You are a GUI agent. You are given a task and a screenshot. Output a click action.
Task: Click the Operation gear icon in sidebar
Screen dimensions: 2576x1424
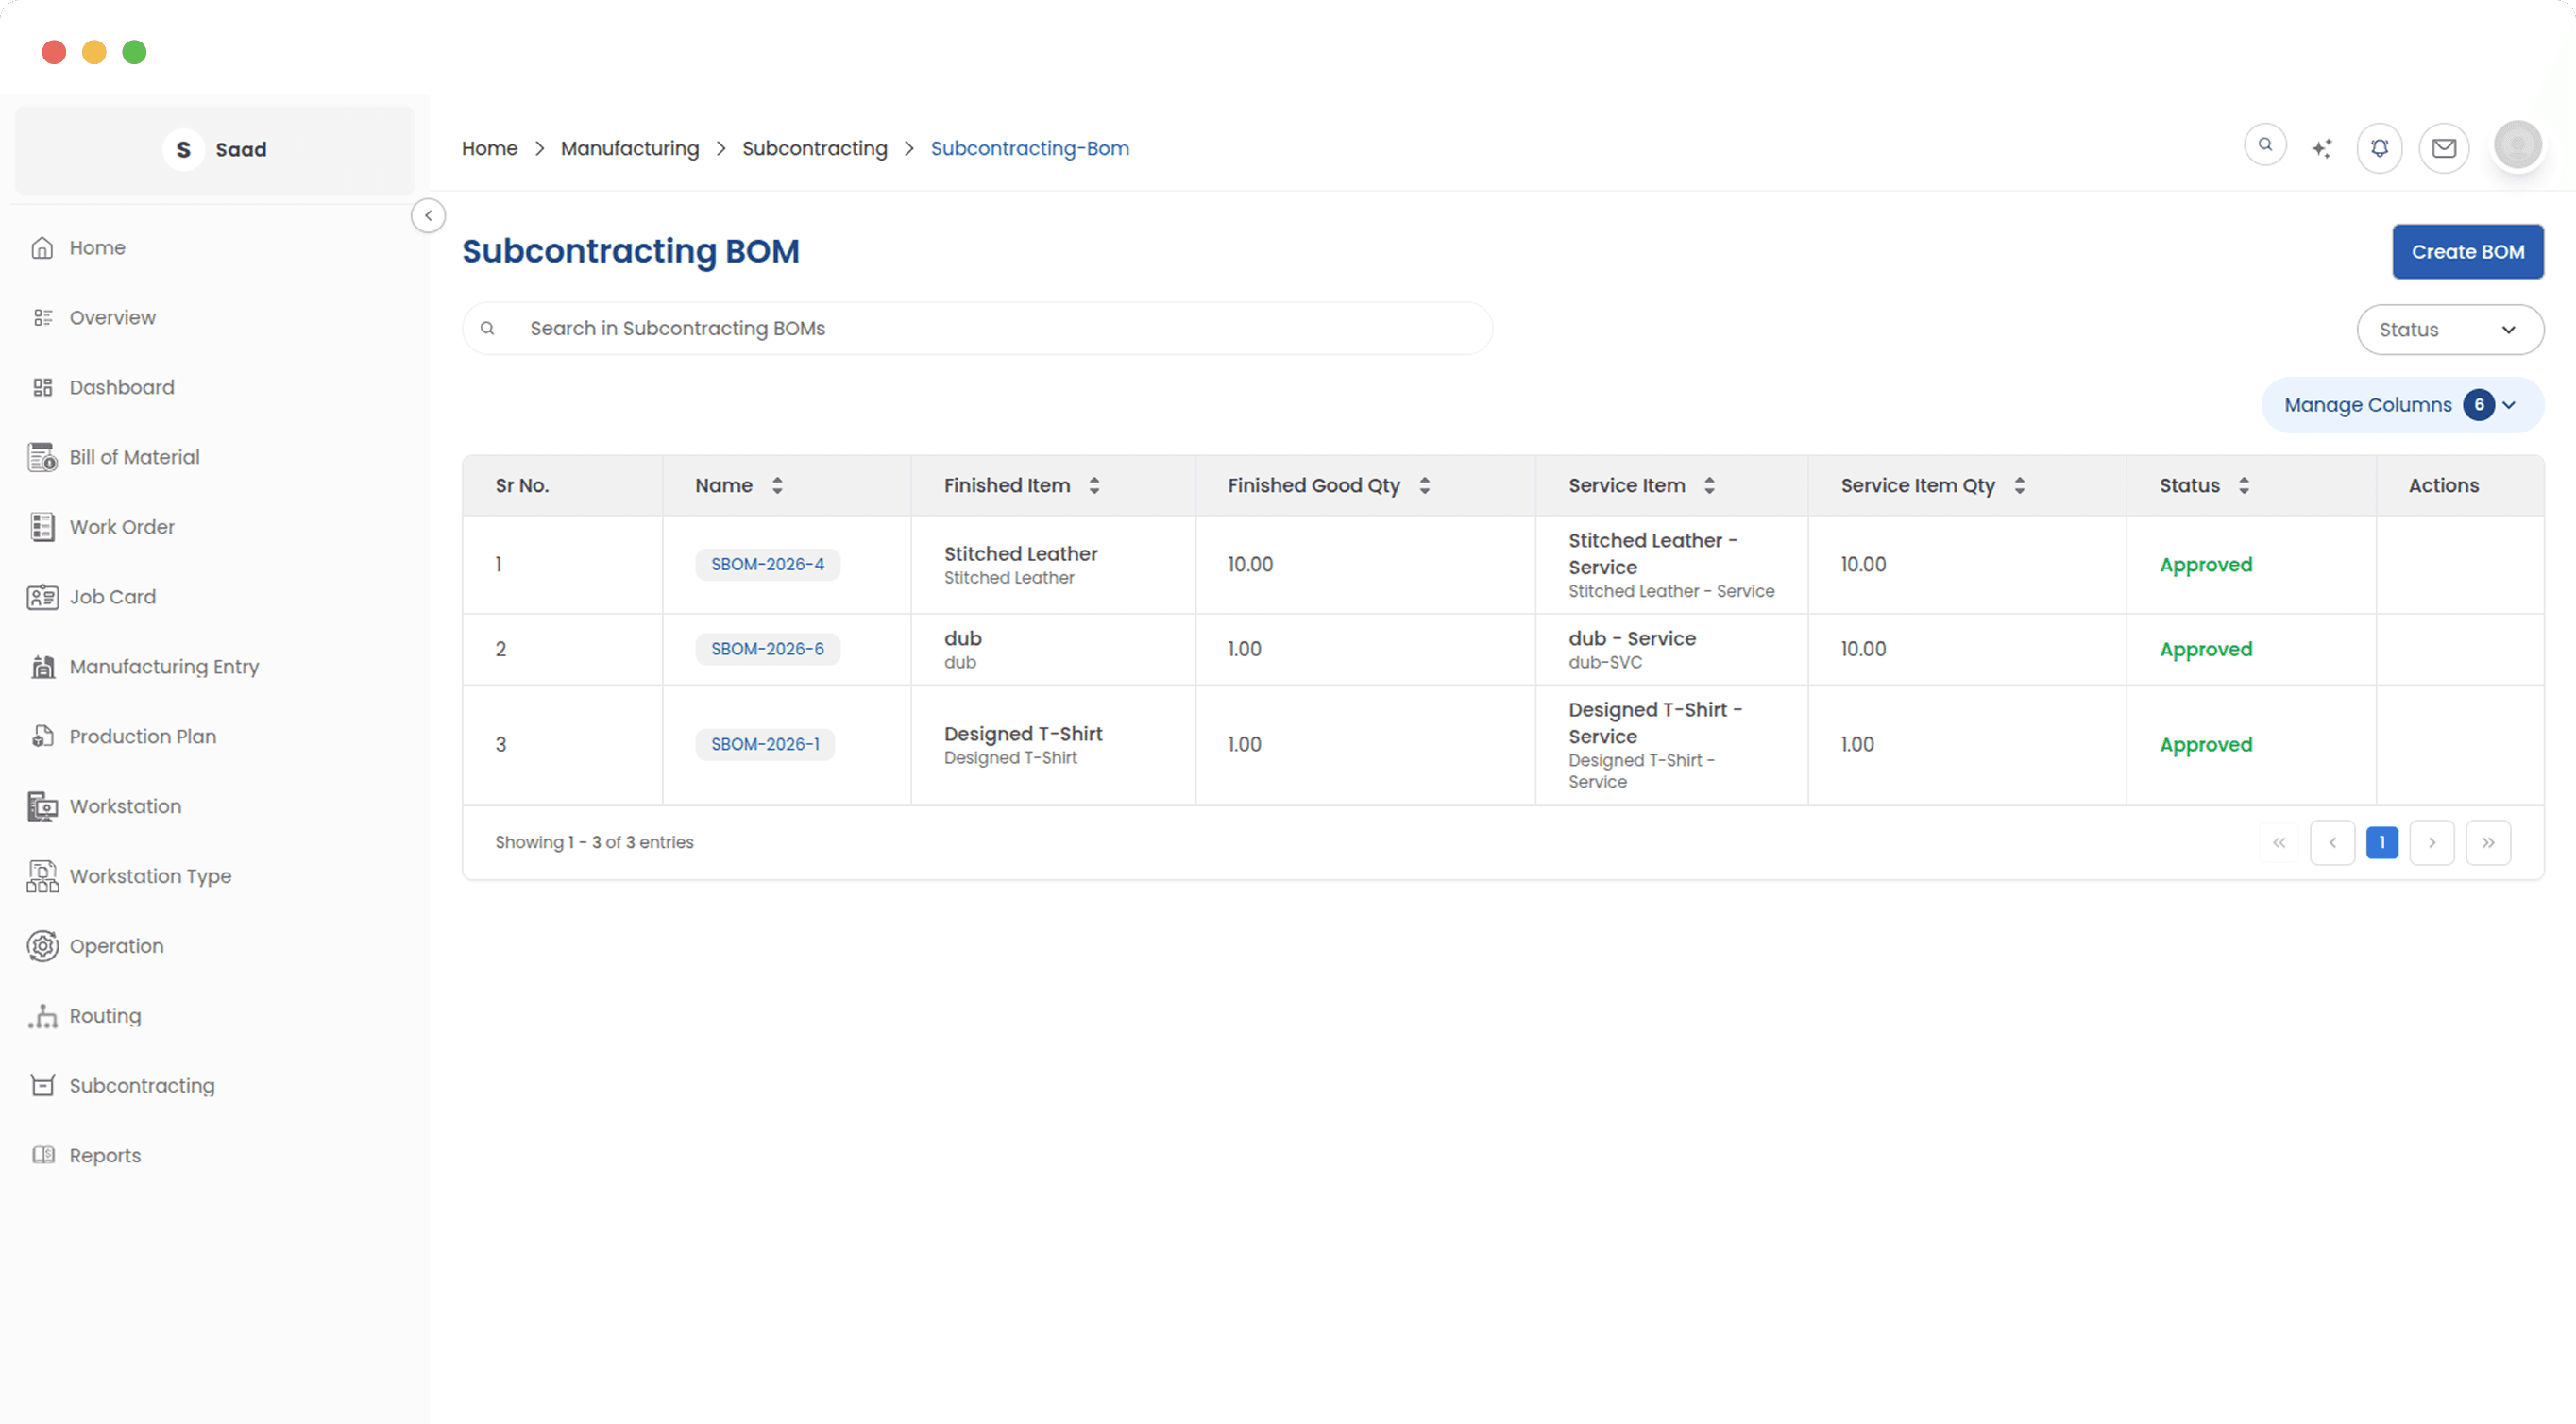click(42, 946)
